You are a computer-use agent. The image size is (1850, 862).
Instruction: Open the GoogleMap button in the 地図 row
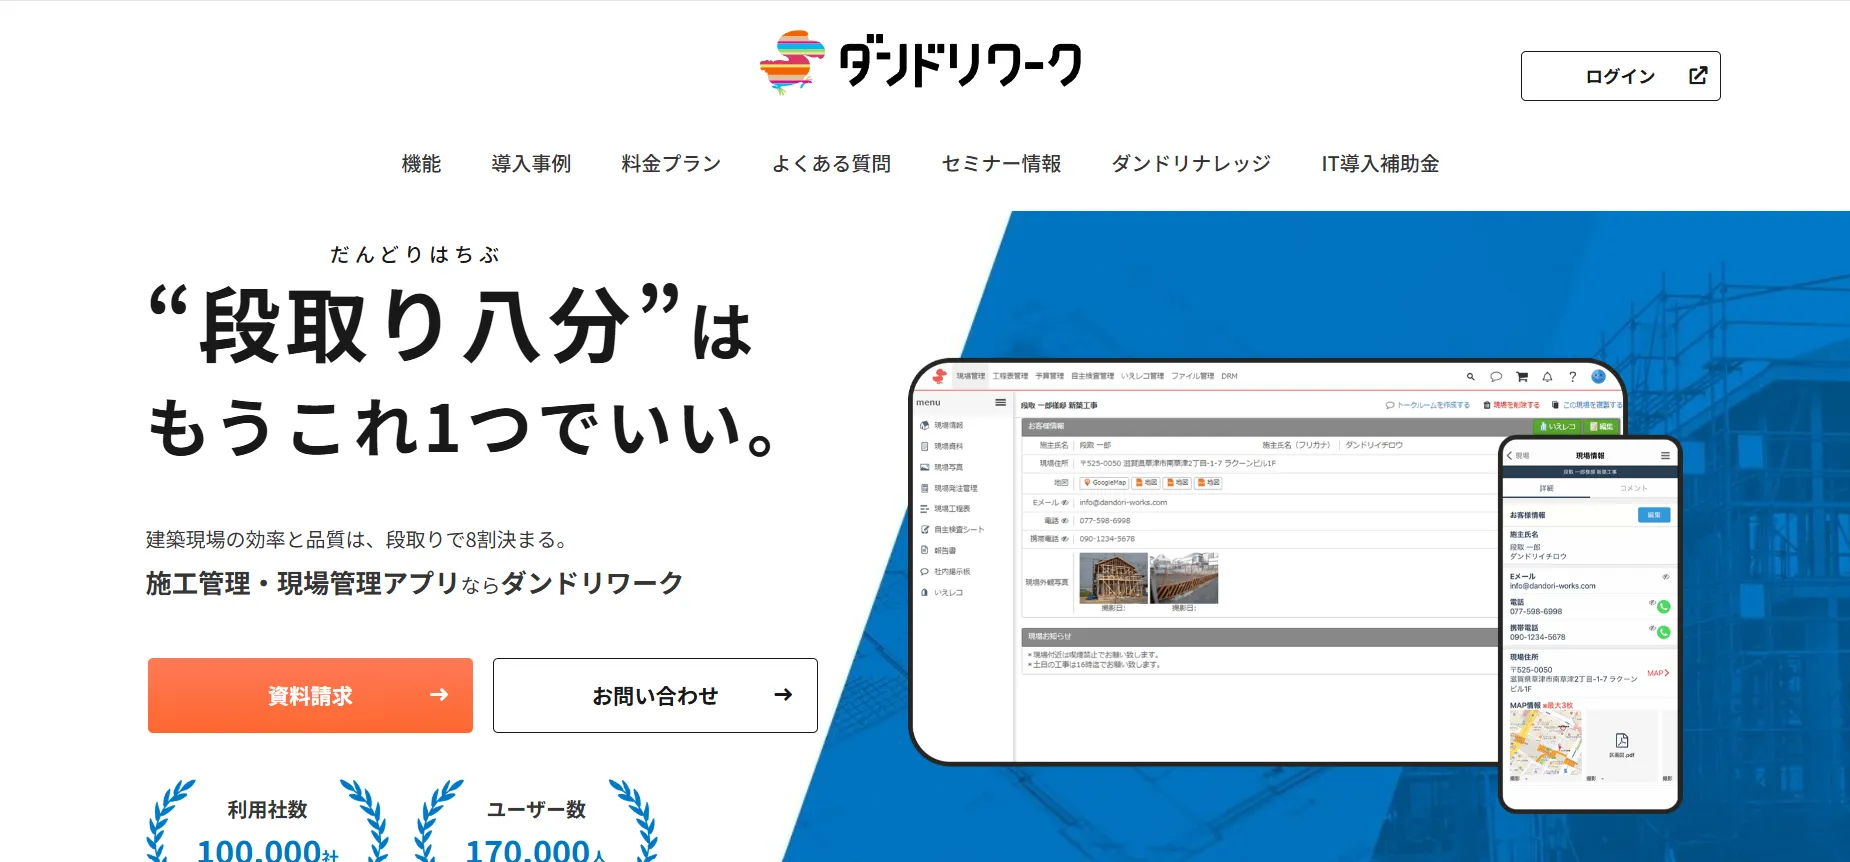1105,483
